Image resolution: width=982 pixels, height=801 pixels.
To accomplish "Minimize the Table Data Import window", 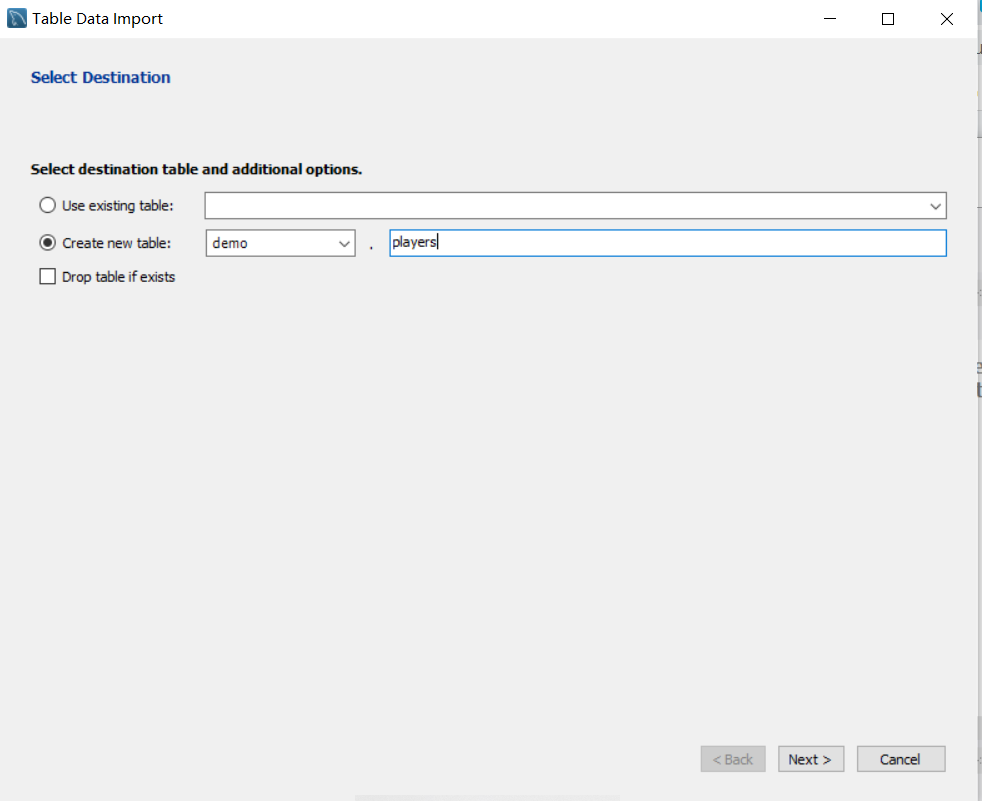I will tap(830, 19).
